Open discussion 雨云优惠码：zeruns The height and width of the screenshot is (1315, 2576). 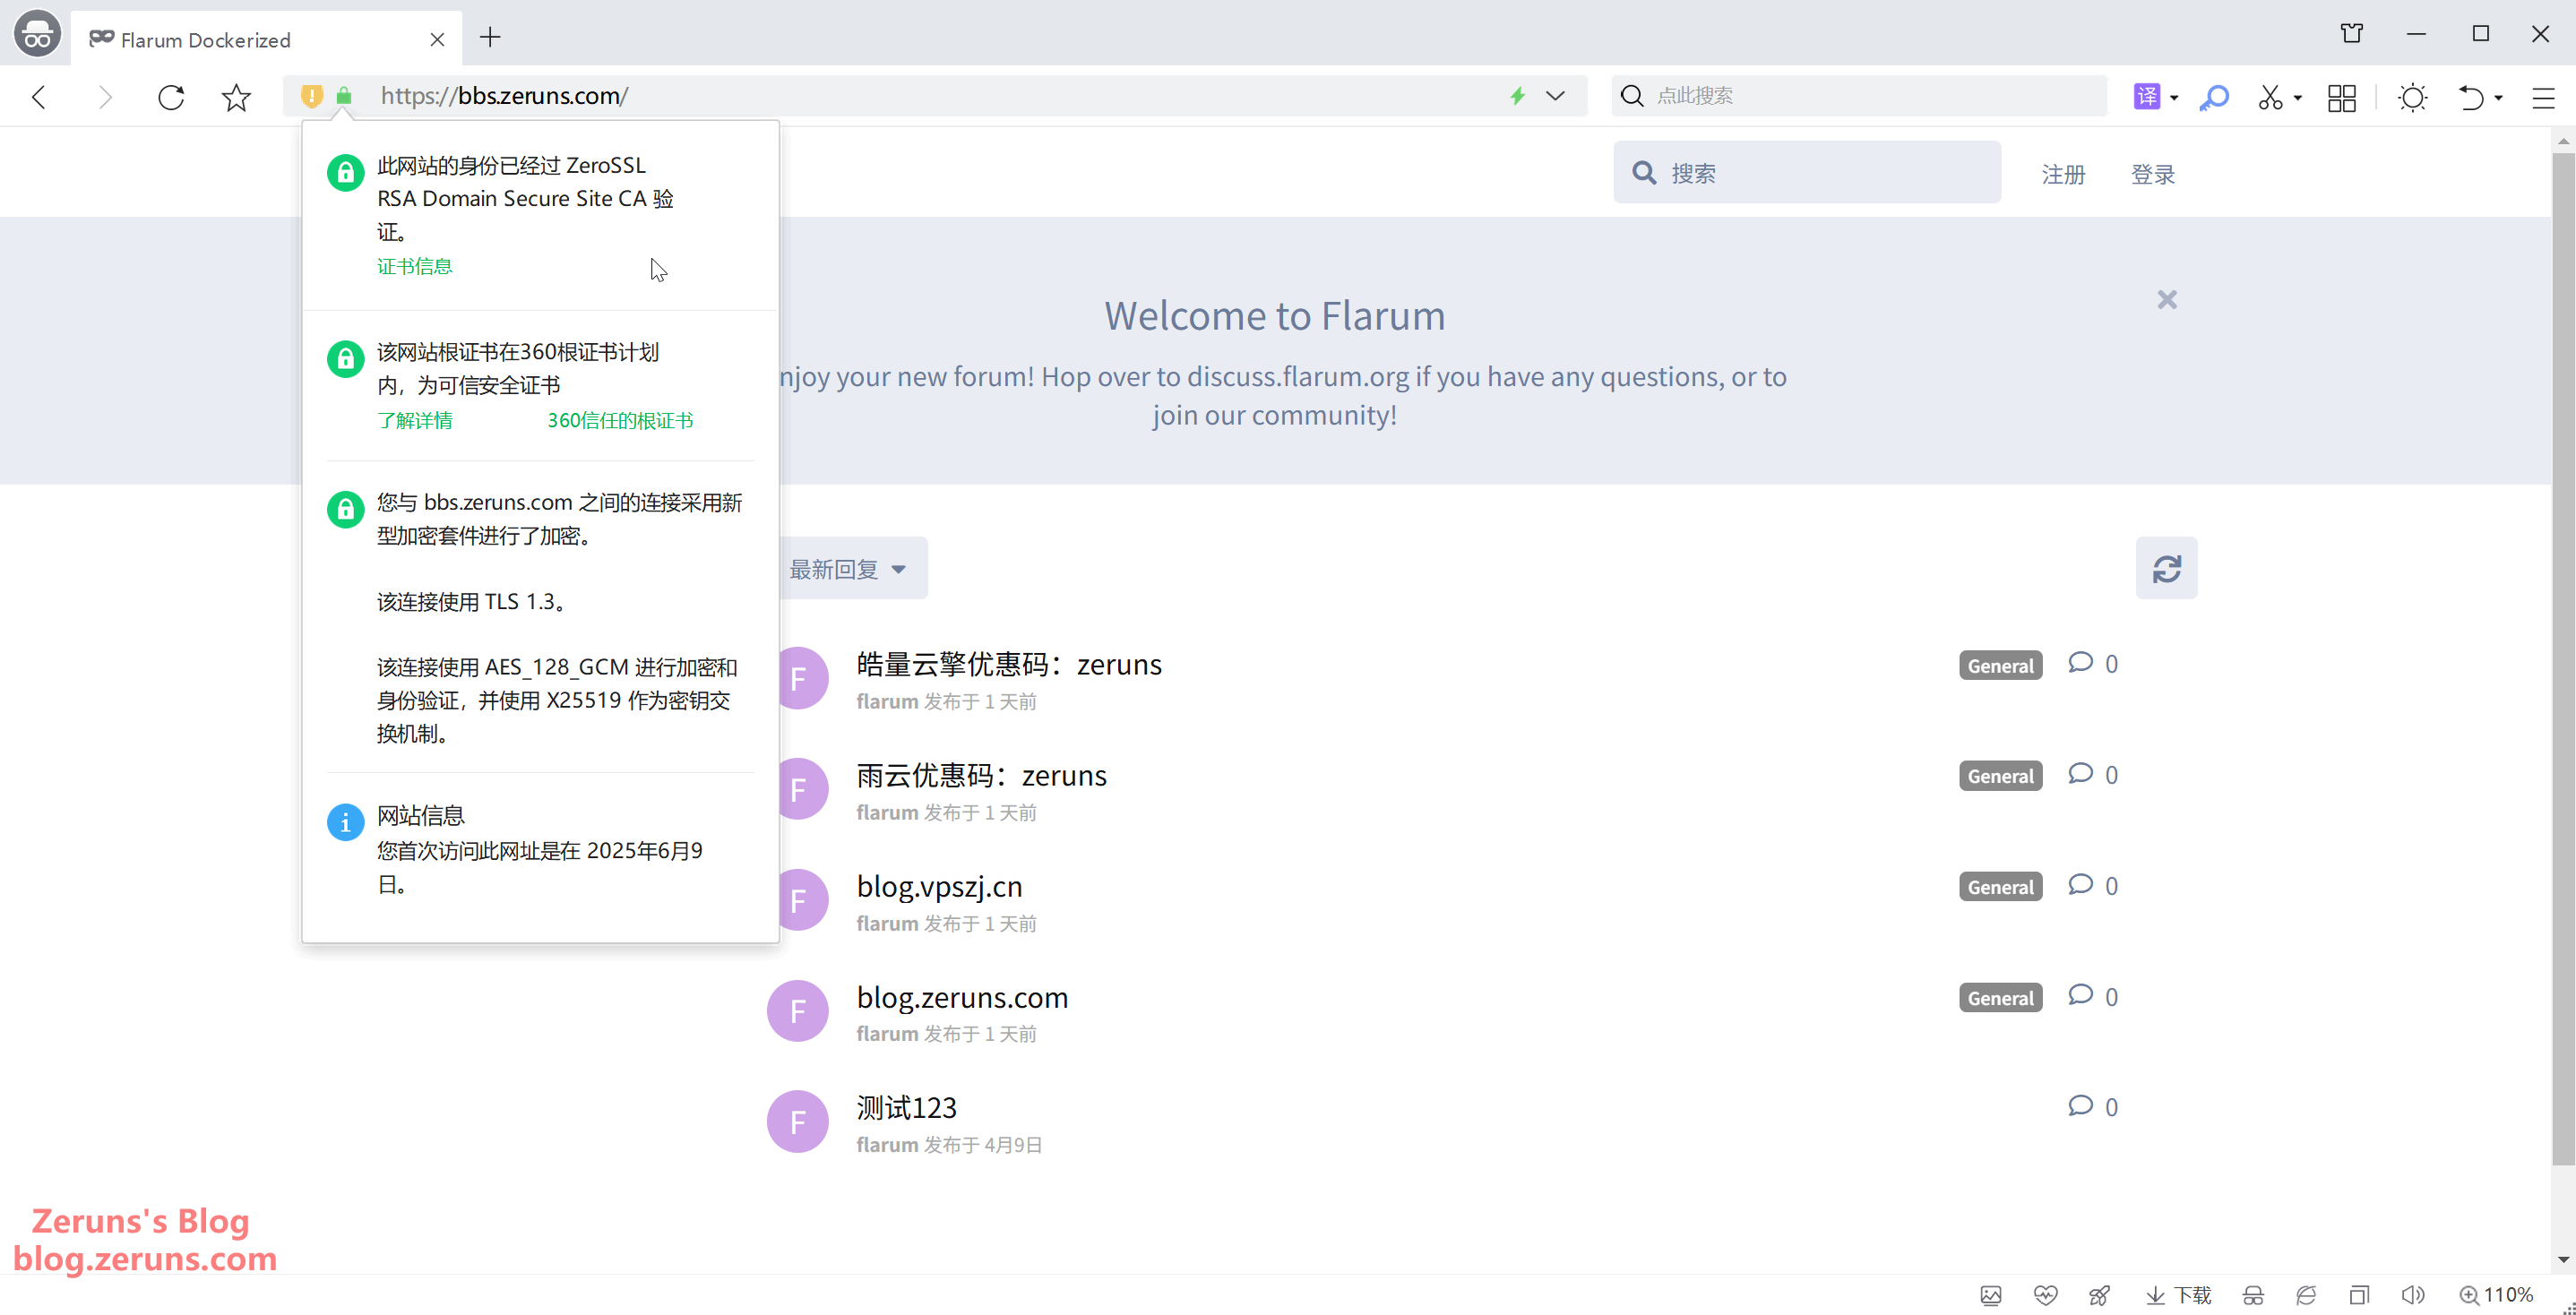pyautogui.click(x=981, y=776)
